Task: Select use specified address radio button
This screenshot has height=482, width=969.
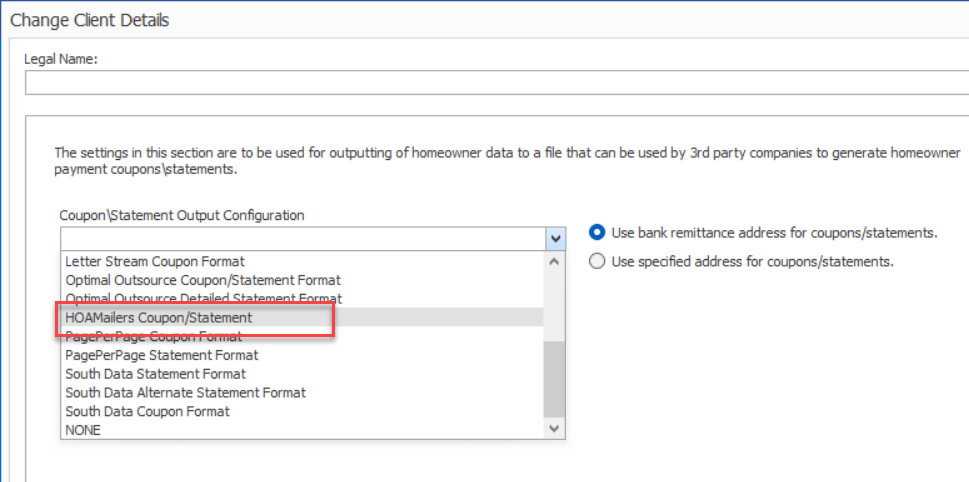Action: (597, 262)
